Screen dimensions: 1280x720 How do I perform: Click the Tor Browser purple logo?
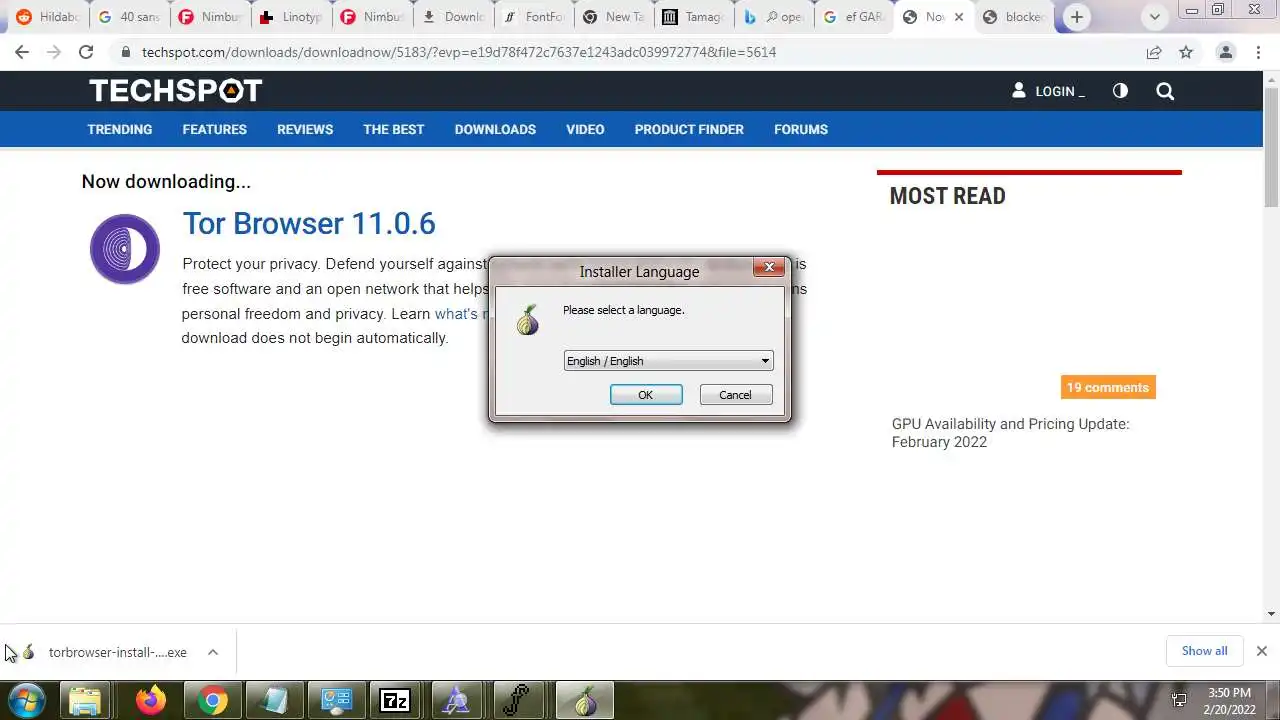point(125,249)
